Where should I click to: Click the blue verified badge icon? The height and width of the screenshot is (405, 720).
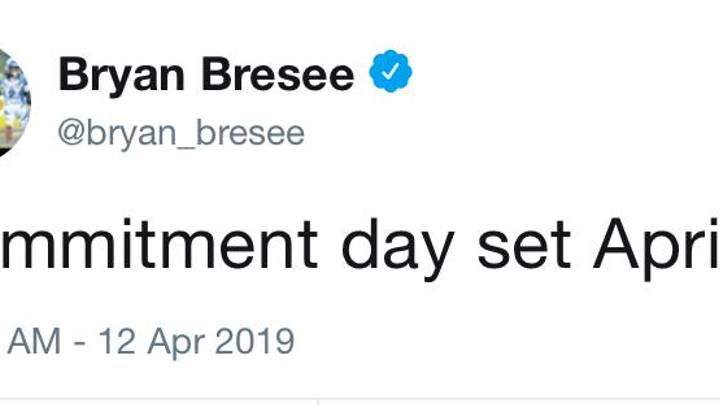tap(390, 71)
